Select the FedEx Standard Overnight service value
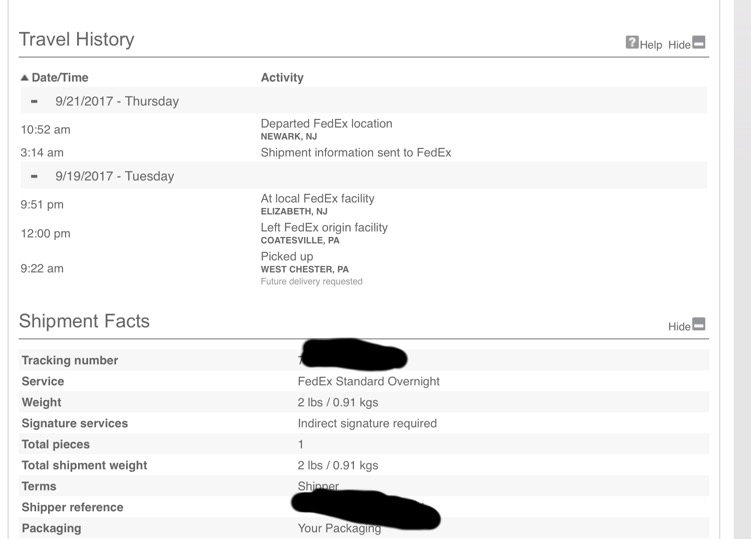This screenshot has height=539, width=751. click(x=368, y=381)
